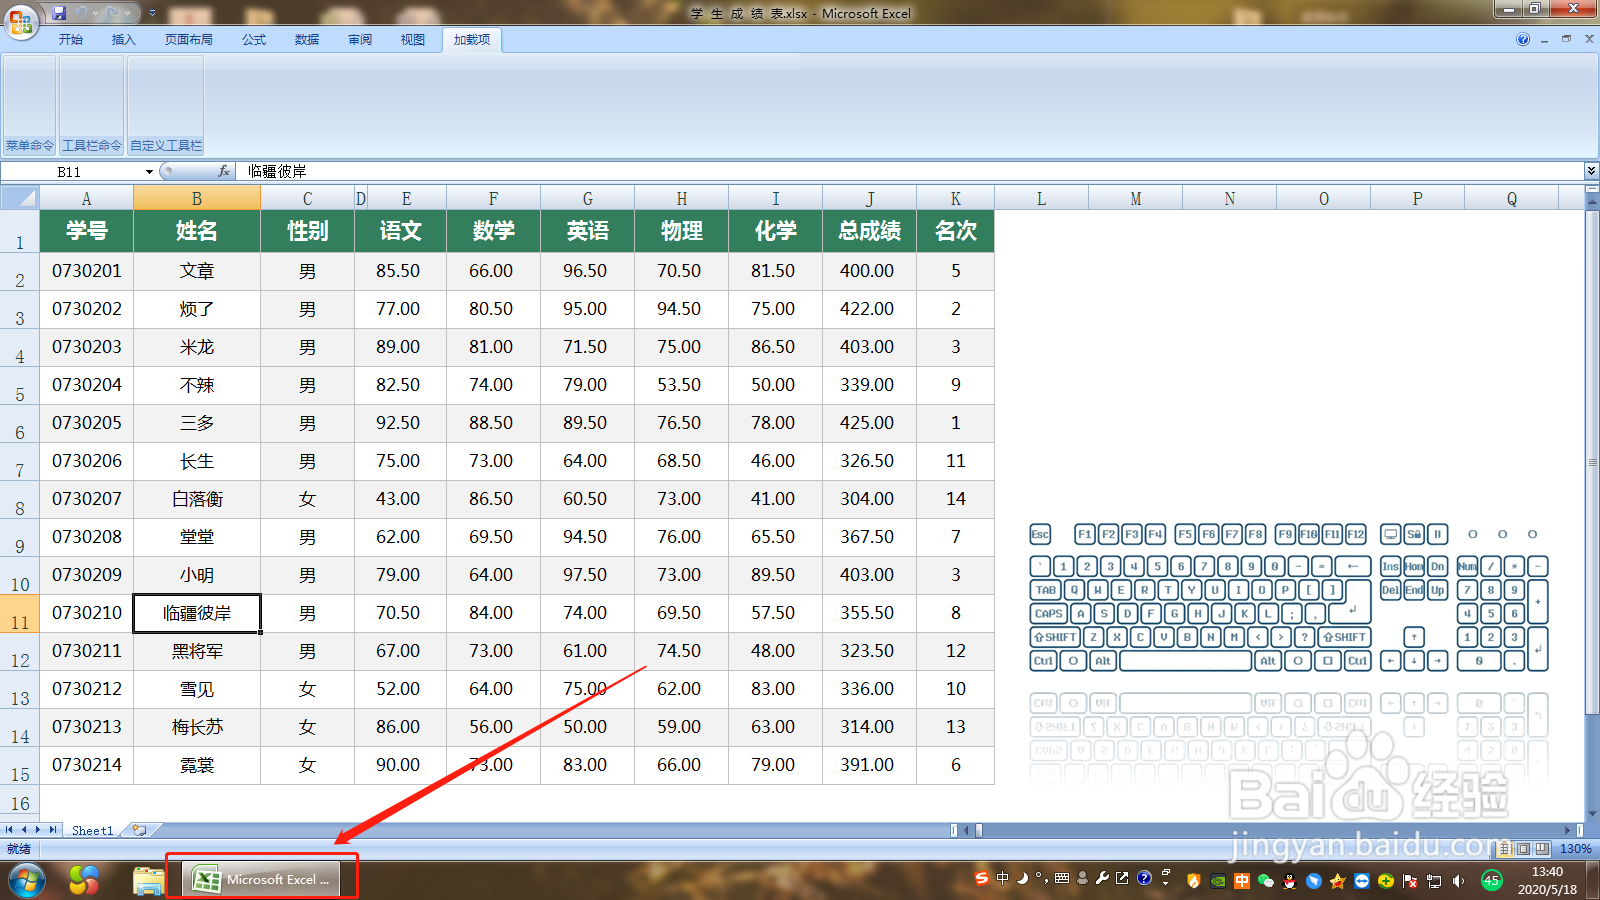Open the network tray icon

(x=1434, y=881)
